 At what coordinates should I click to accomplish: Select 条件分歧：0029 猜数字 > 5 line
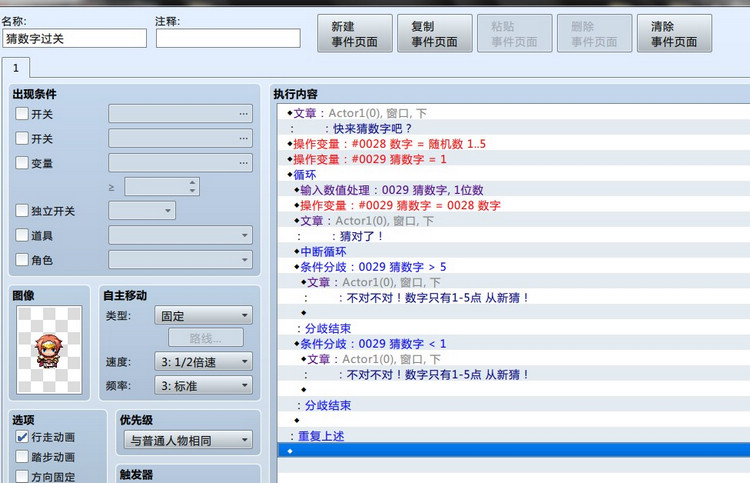(514, 267)
